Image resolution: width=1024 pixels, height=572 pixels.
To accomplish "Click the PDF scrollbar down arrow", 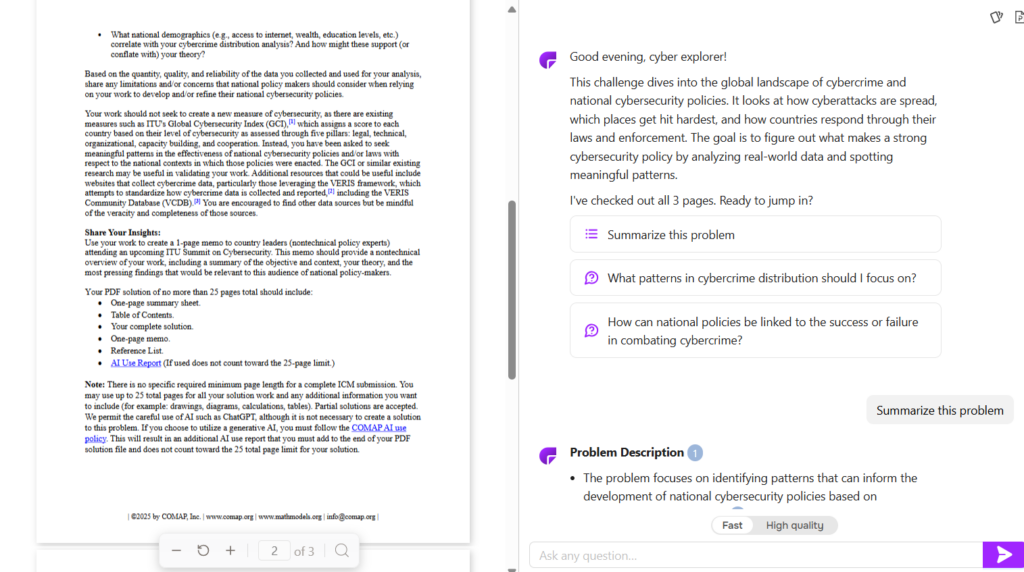I will [512, 569].
